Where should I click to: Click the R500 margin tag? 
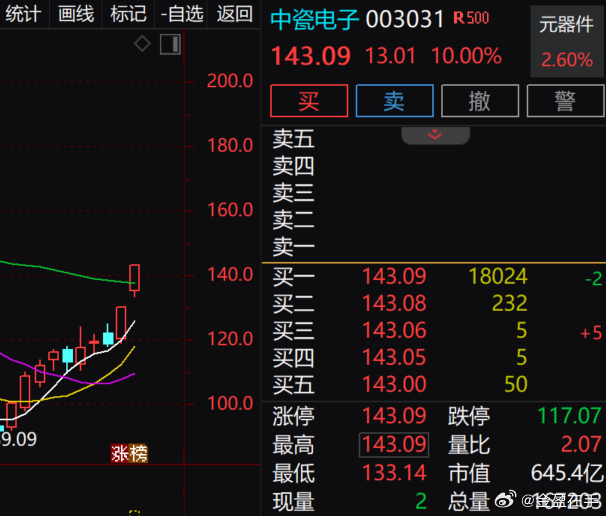pos(471,18)
